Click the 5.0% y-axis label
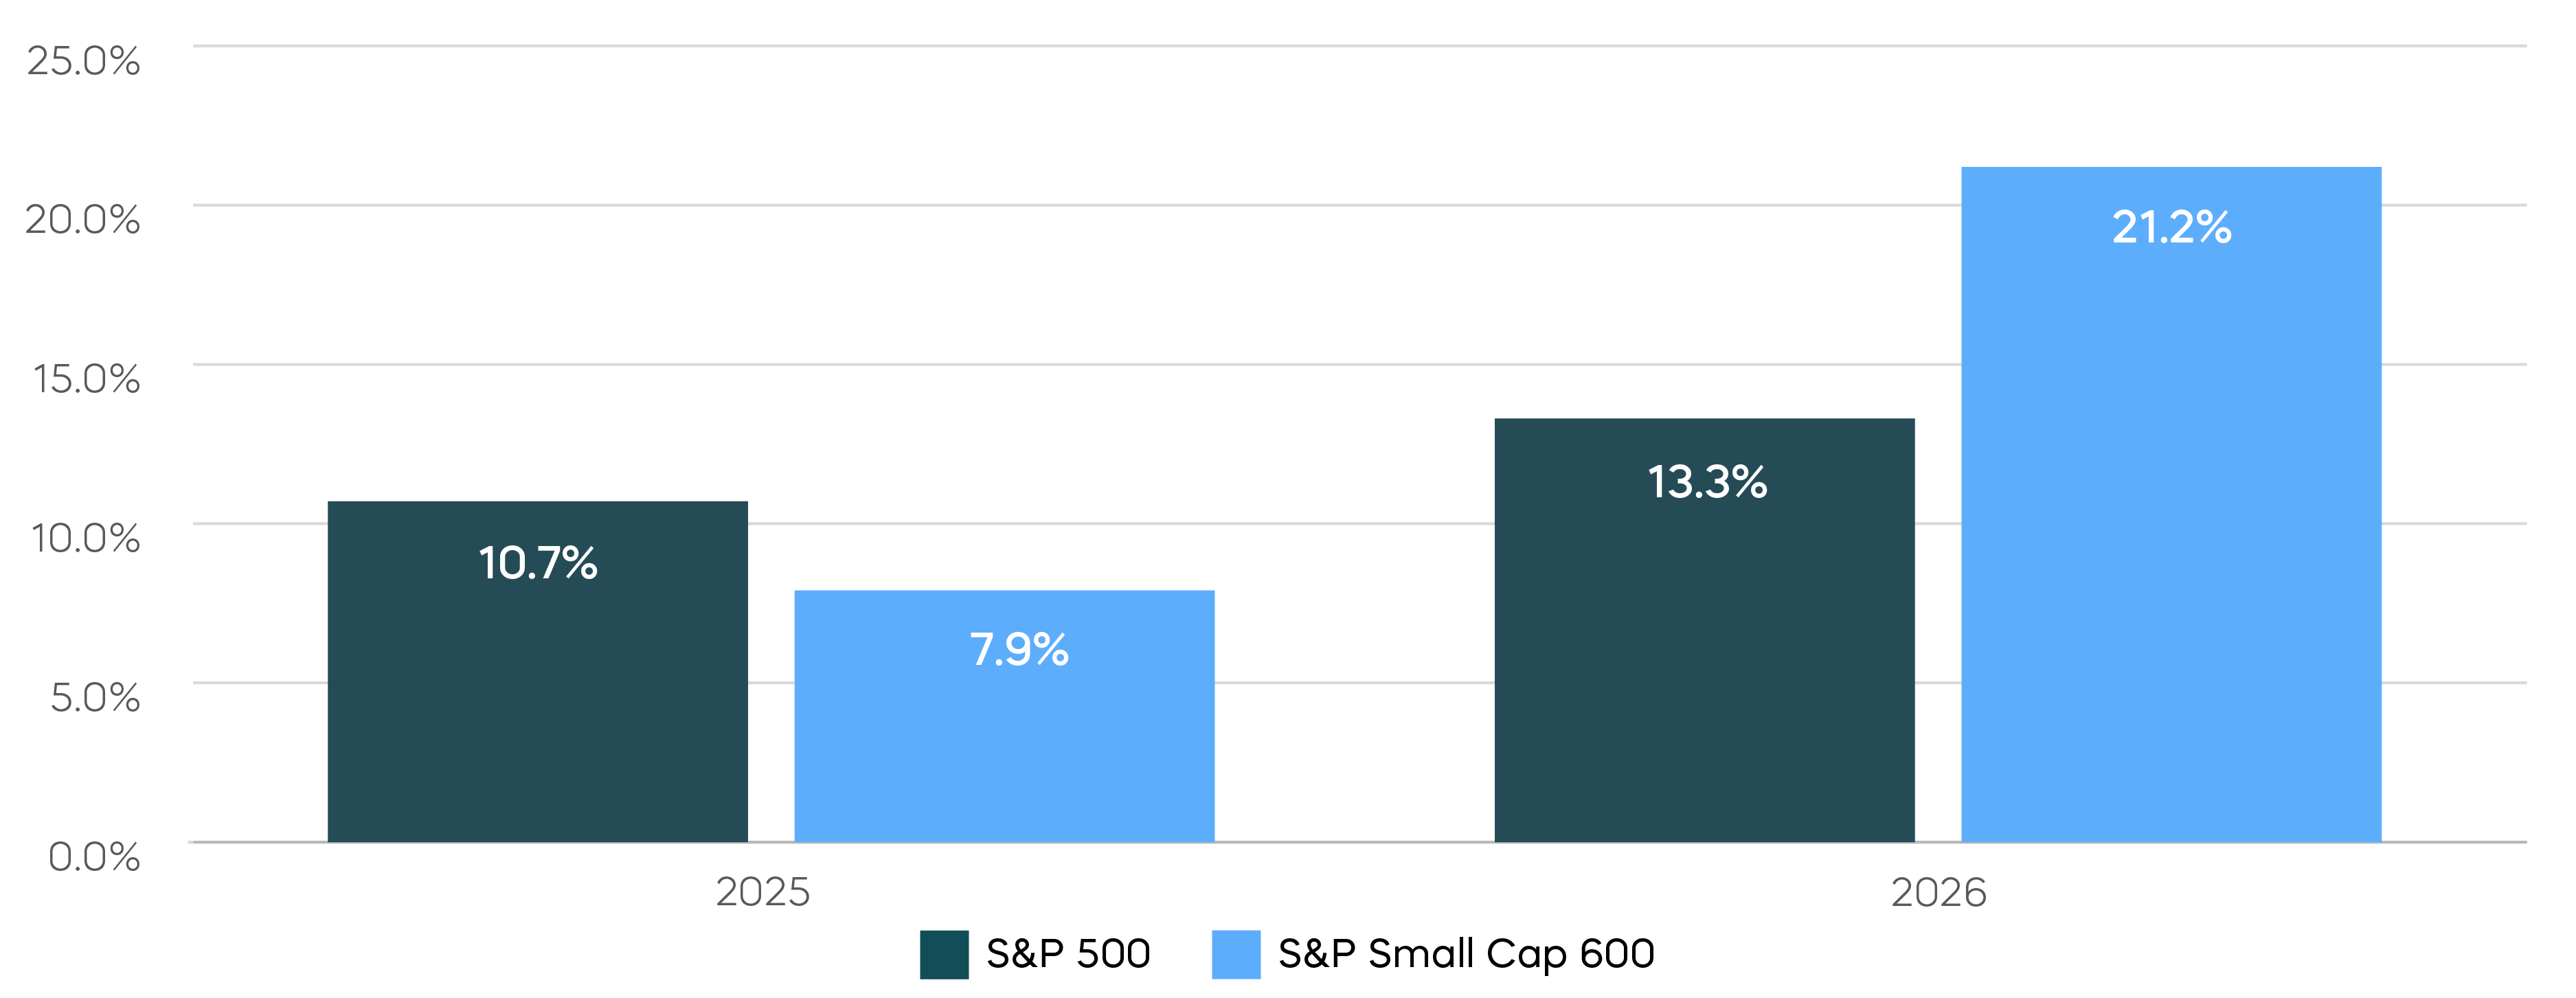 click(95, 697)
